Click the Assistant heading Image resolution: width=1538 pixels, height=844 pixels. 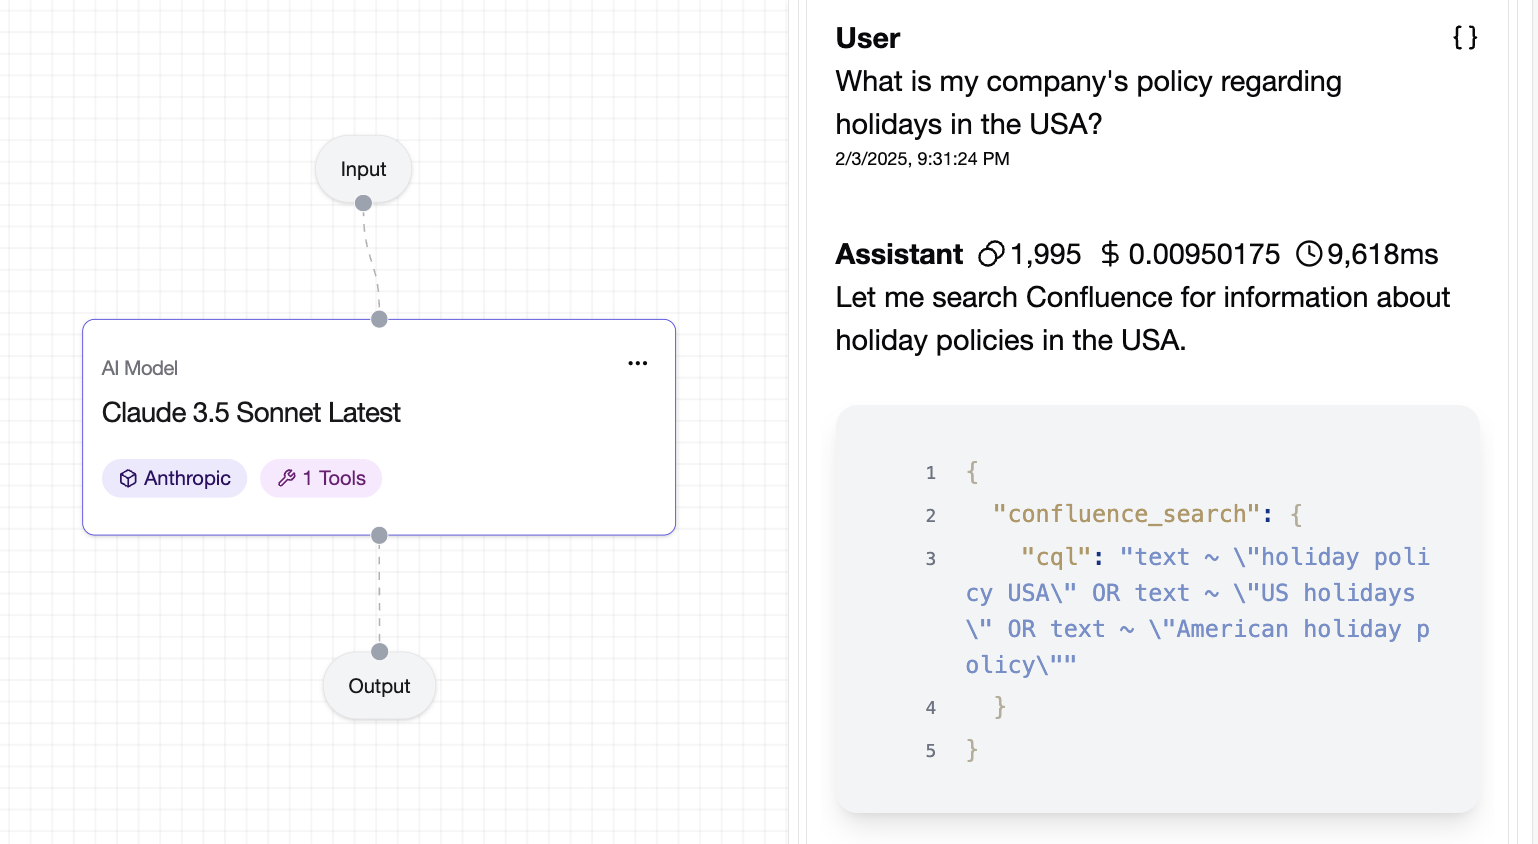coord(899,254)
